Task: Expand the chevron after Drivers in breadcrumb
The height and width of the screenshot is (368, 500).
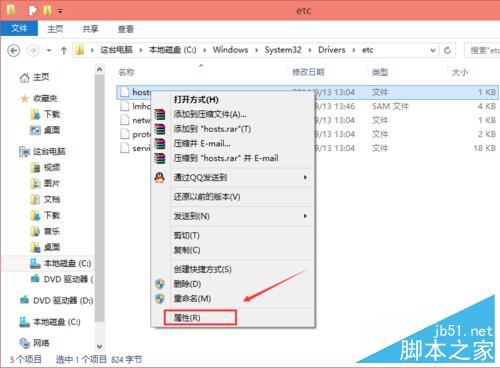Action: pyautogui.click(x=354, y=50)
